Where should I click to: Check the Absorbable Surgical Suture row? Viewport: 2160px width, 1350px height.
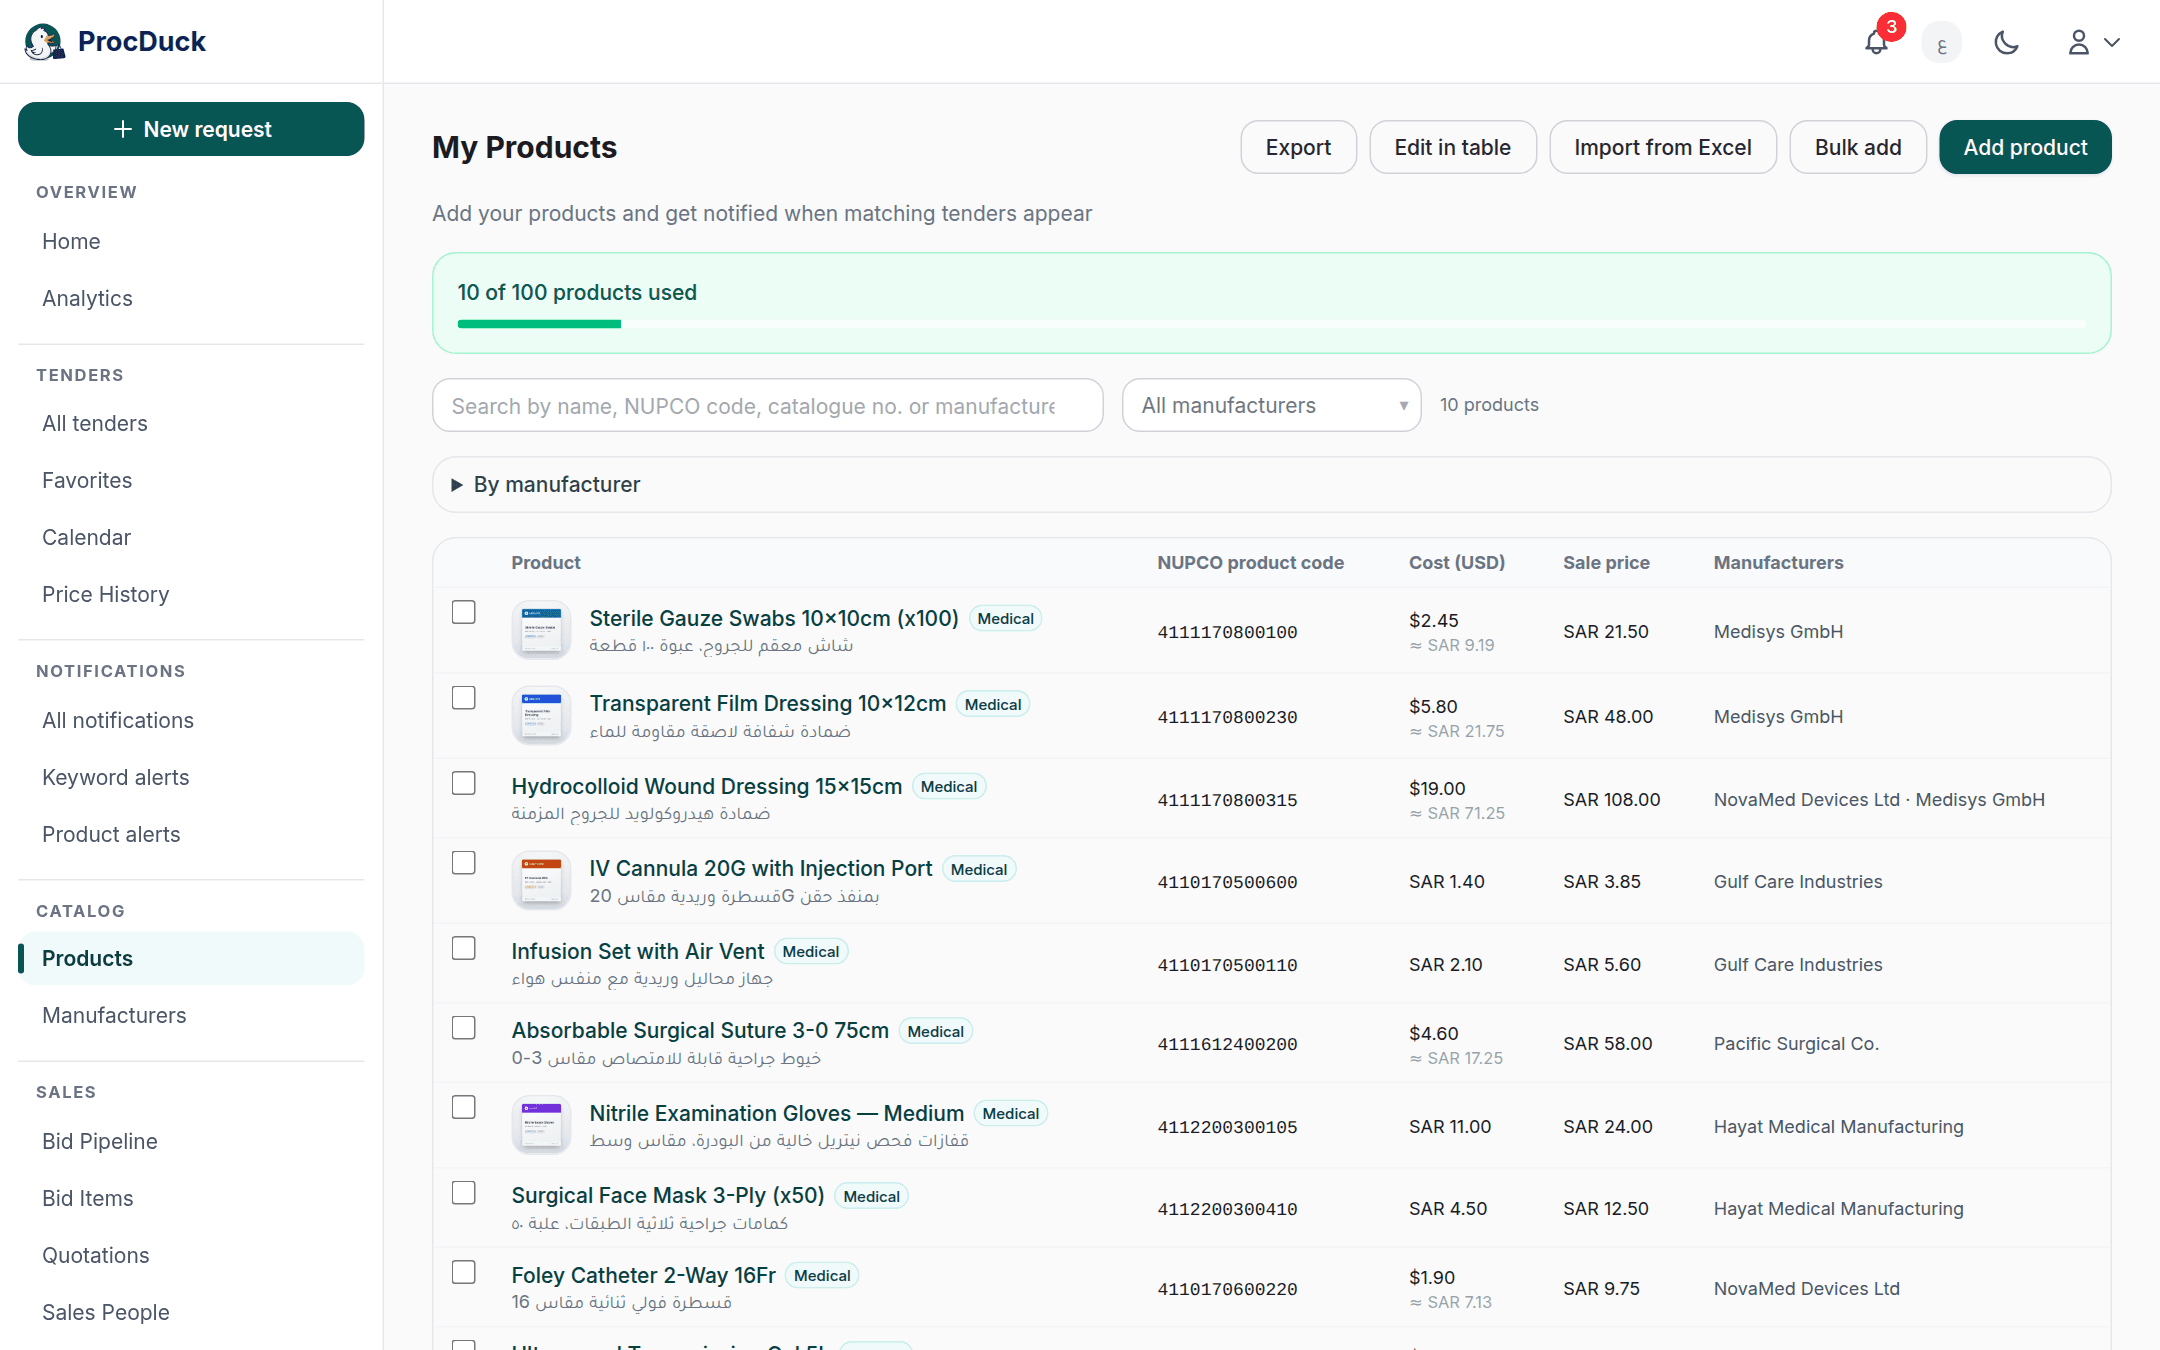coord(463,1027)
